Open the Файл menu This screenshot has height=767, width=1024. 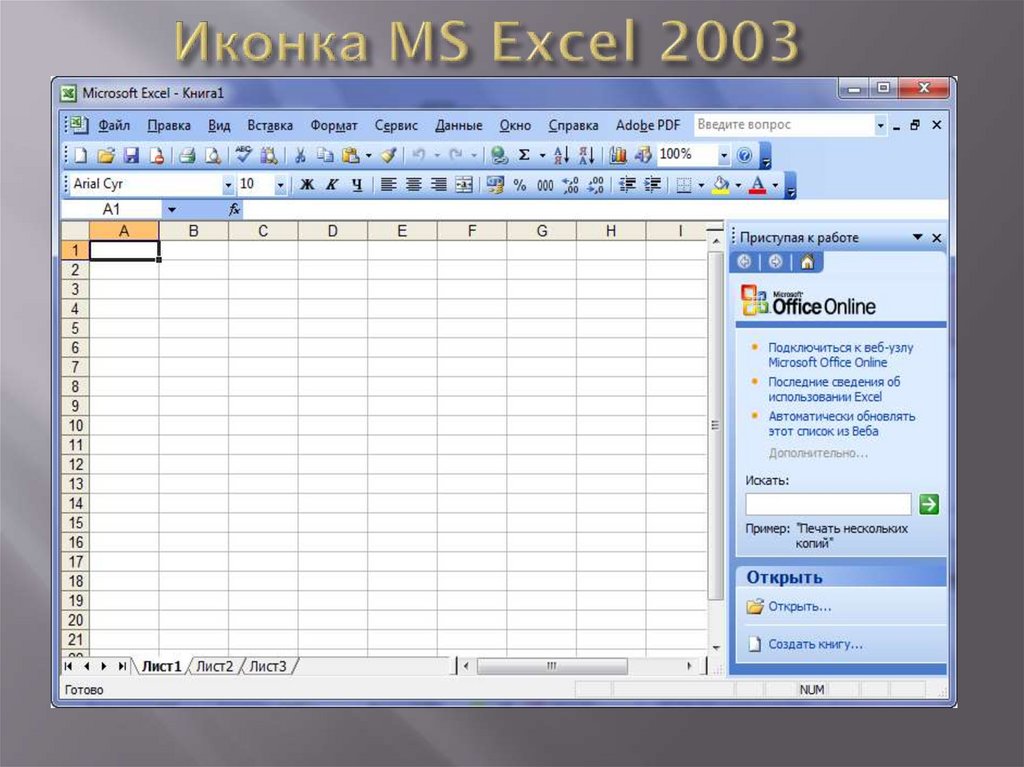tap(114, 125)
